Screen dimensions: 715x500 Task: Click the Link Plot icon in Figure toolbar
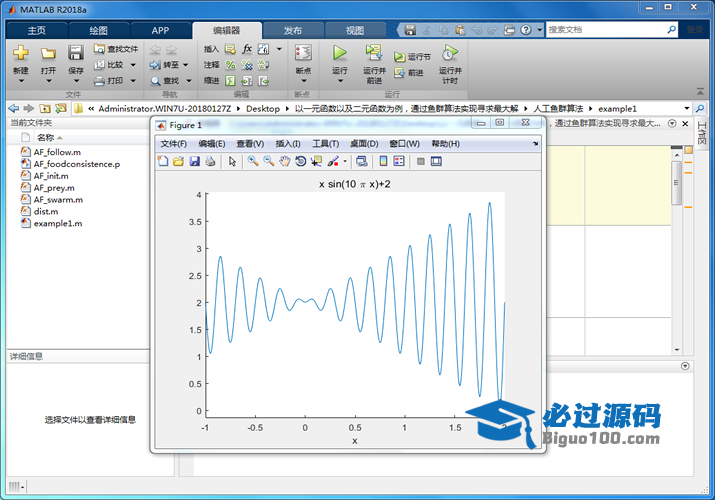[x=361, y=161]
